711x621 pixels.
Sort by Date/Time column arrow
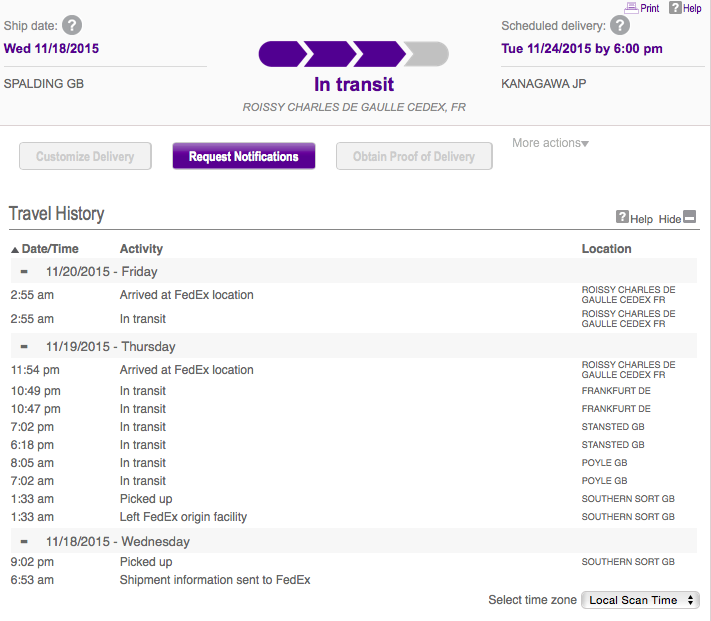click(15, 249)
